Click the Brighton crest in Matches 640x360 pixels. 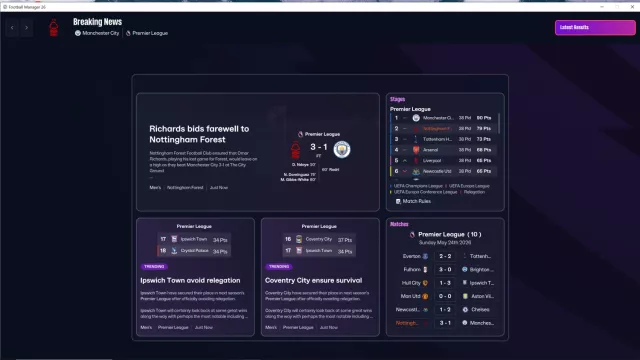465,269
